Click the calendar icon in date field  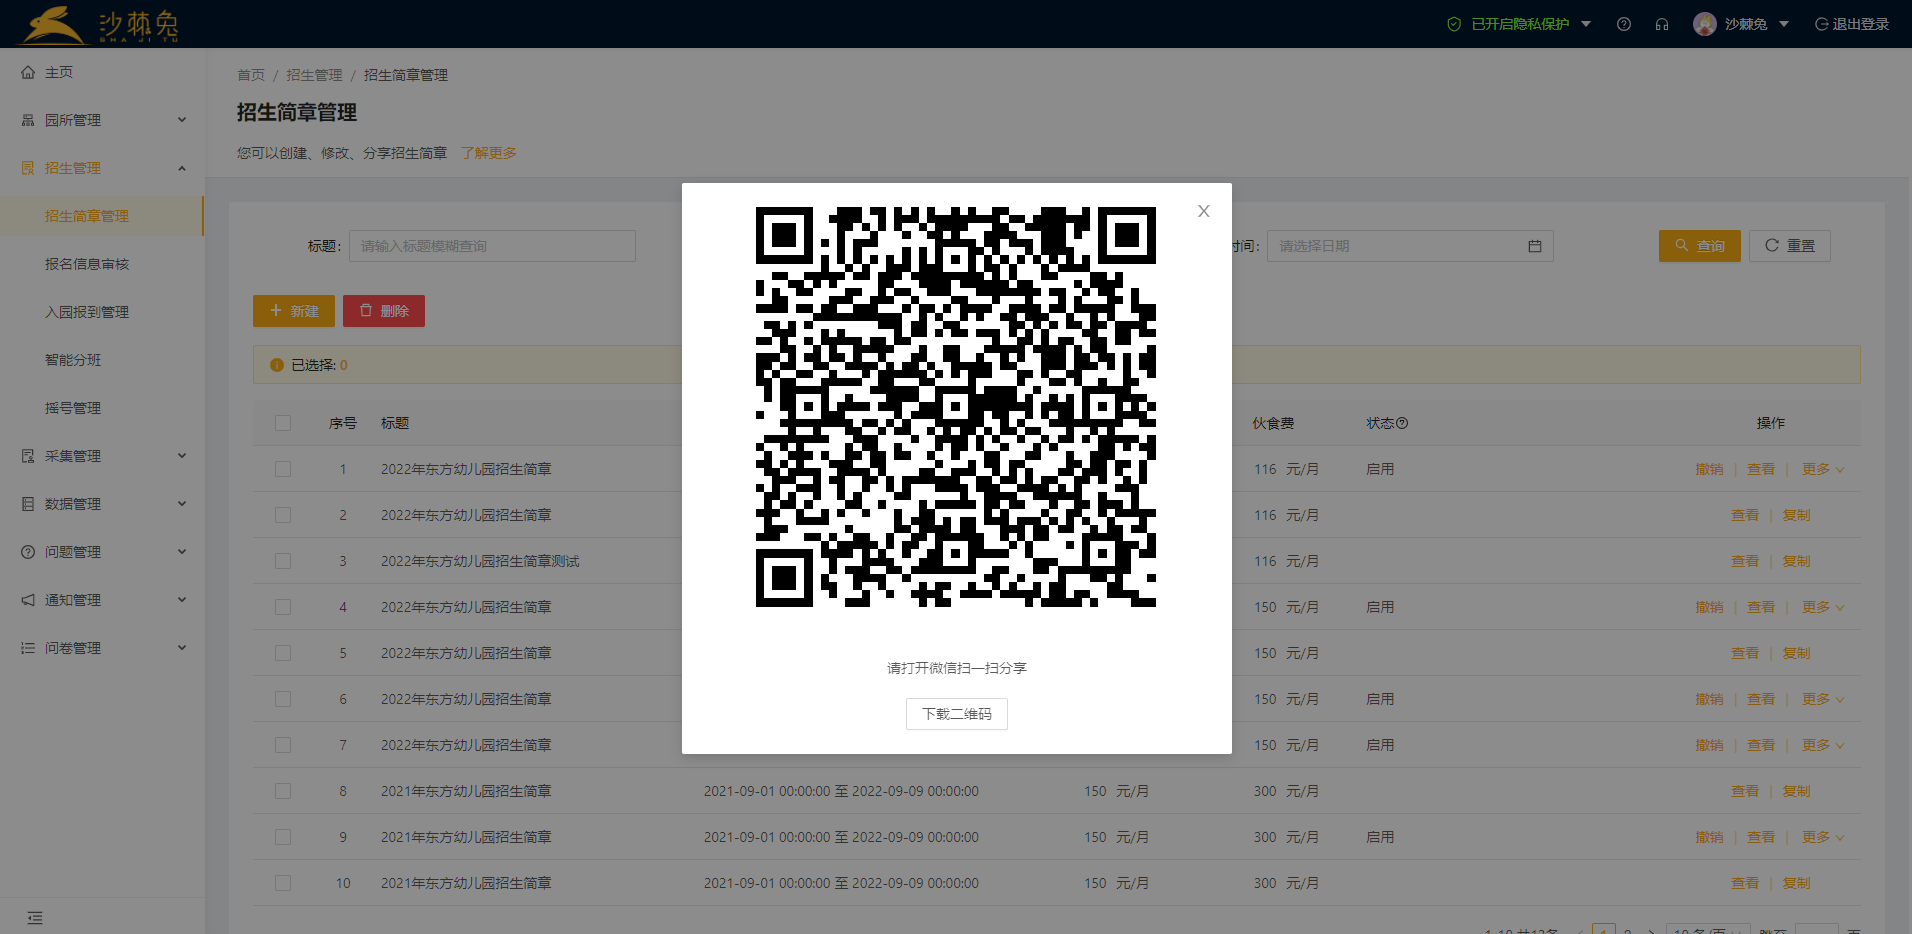coord(1535,246)
